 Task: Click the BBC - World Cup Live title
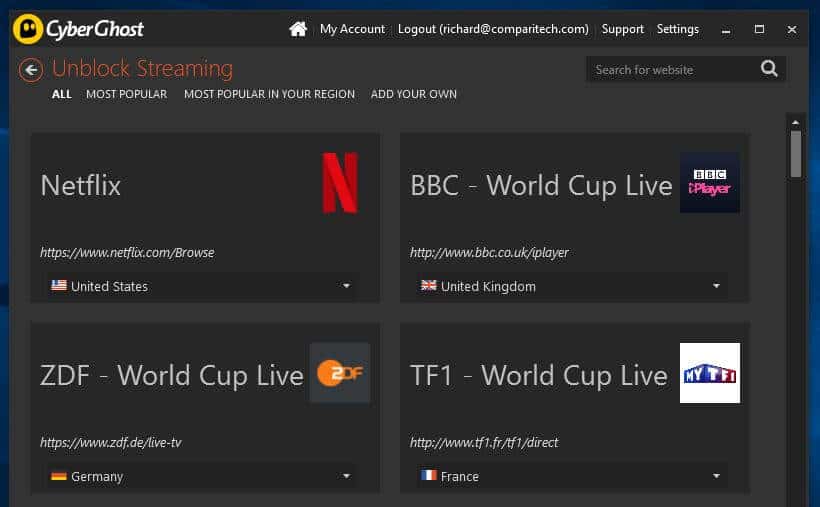click(x=541, y=185)
